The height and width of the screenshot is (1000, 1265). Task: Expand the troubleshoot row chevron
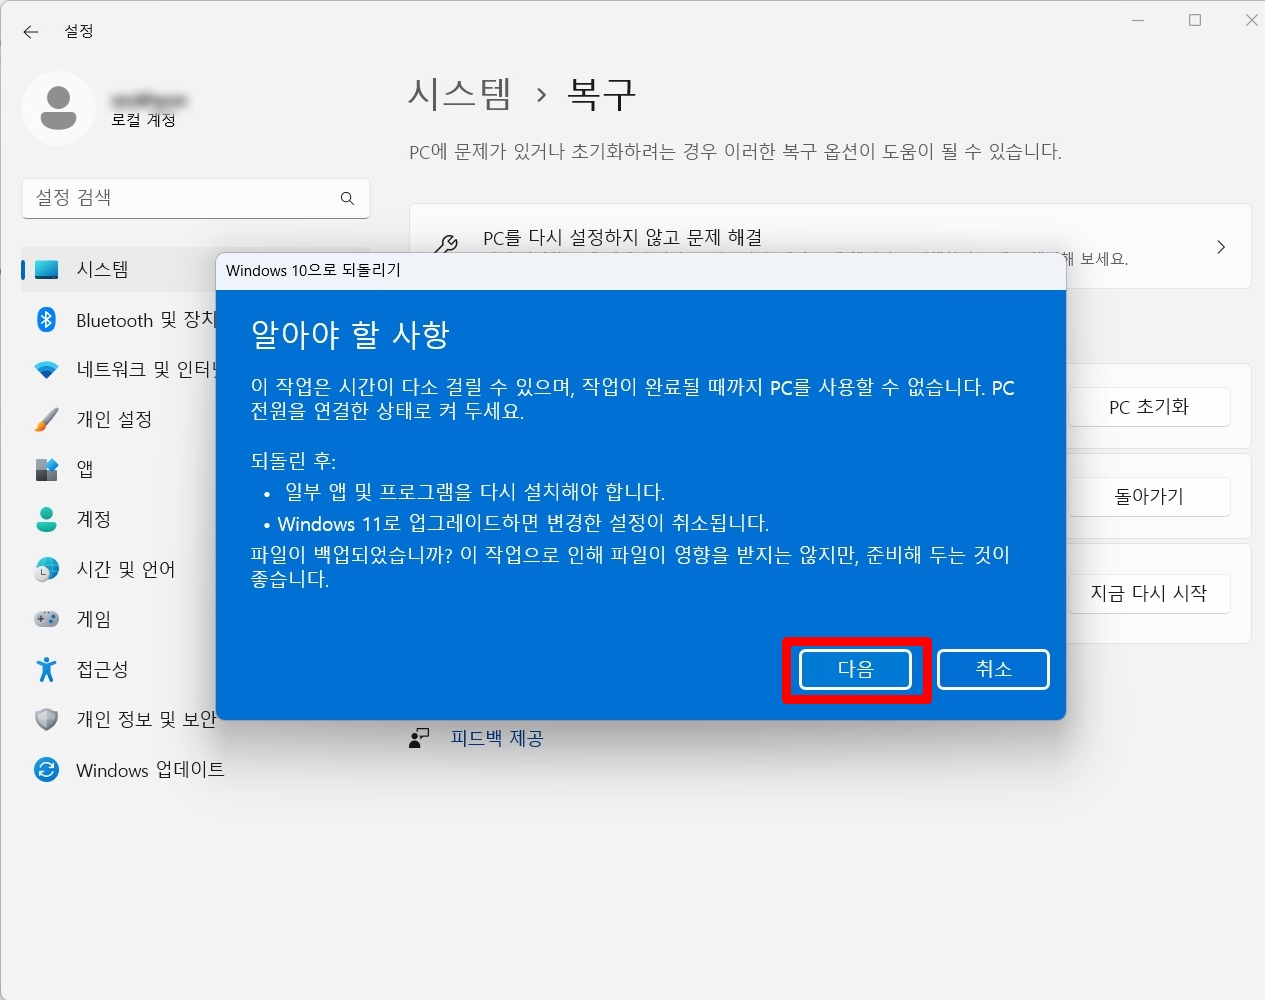pos(1221,247)
